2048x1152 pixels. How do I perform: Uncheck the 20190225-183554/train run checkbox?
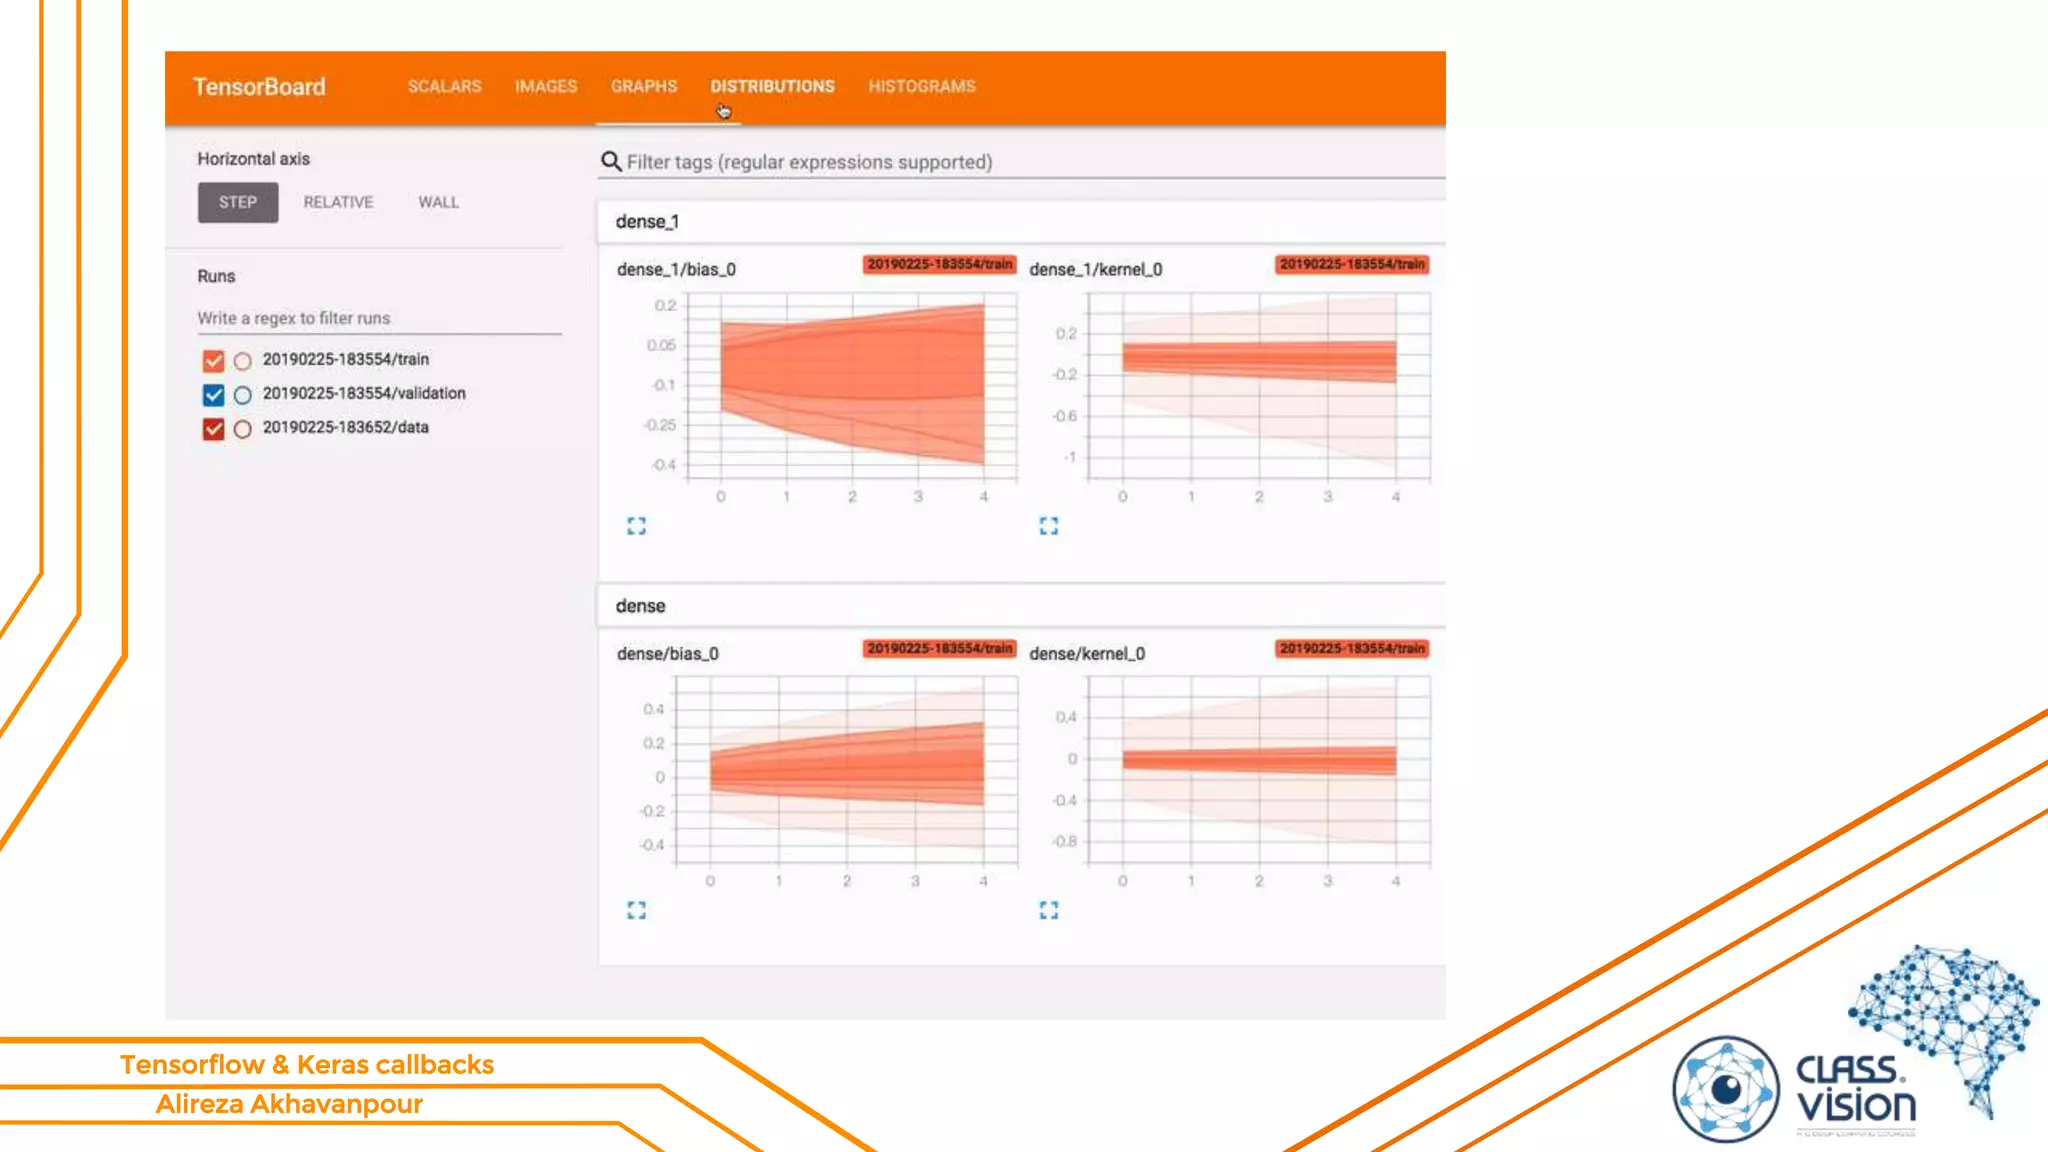[213, 361]
